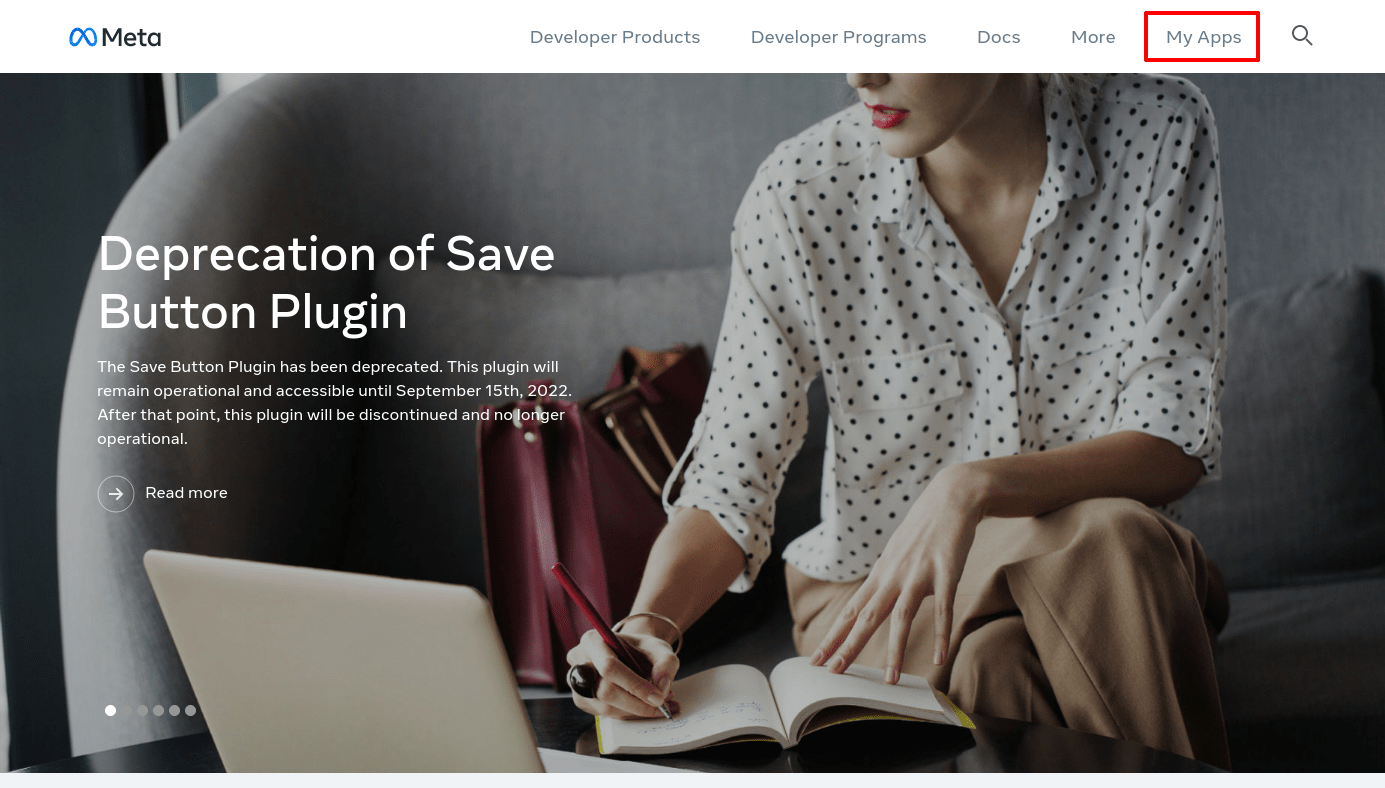Click the polka dot blouse in the hero photo
Viewport: 1385px width, 788px height.
pyautogui.click(x=960, y=300)
